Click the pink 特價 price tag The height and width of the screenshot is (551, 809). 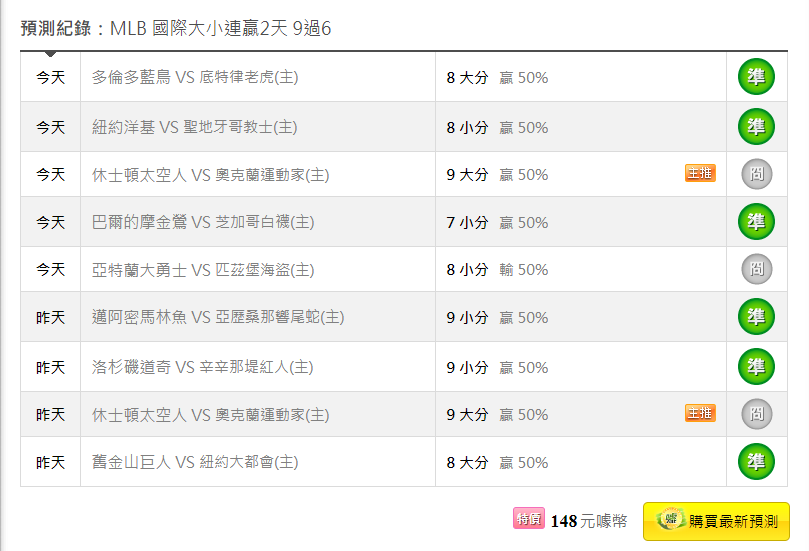(x=528, y=518)
